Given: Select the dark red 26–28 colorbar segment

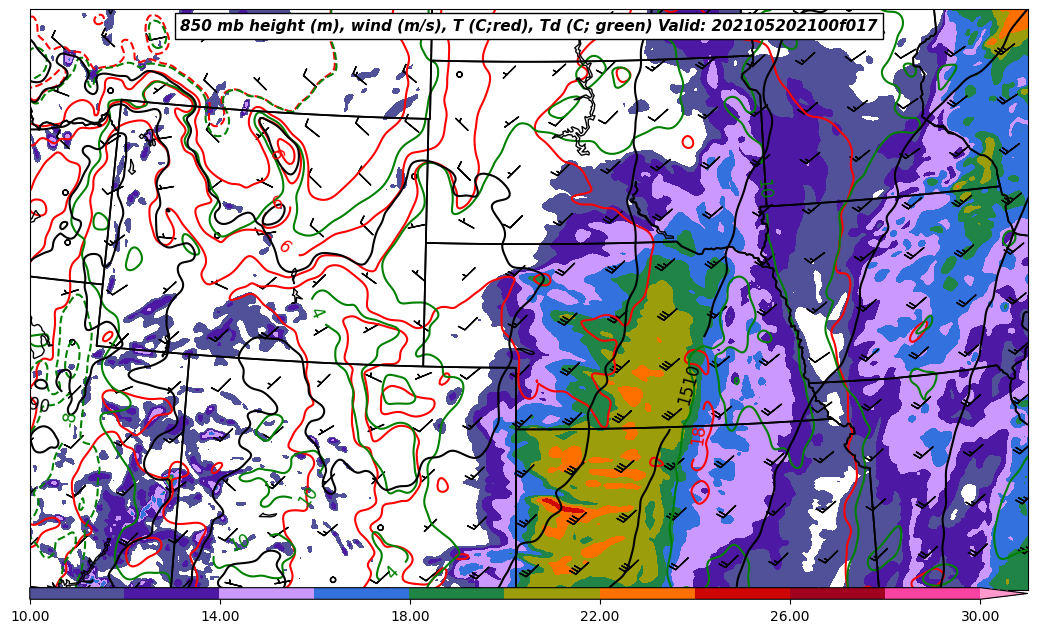Looking at the screenshot, I should 837,593.
